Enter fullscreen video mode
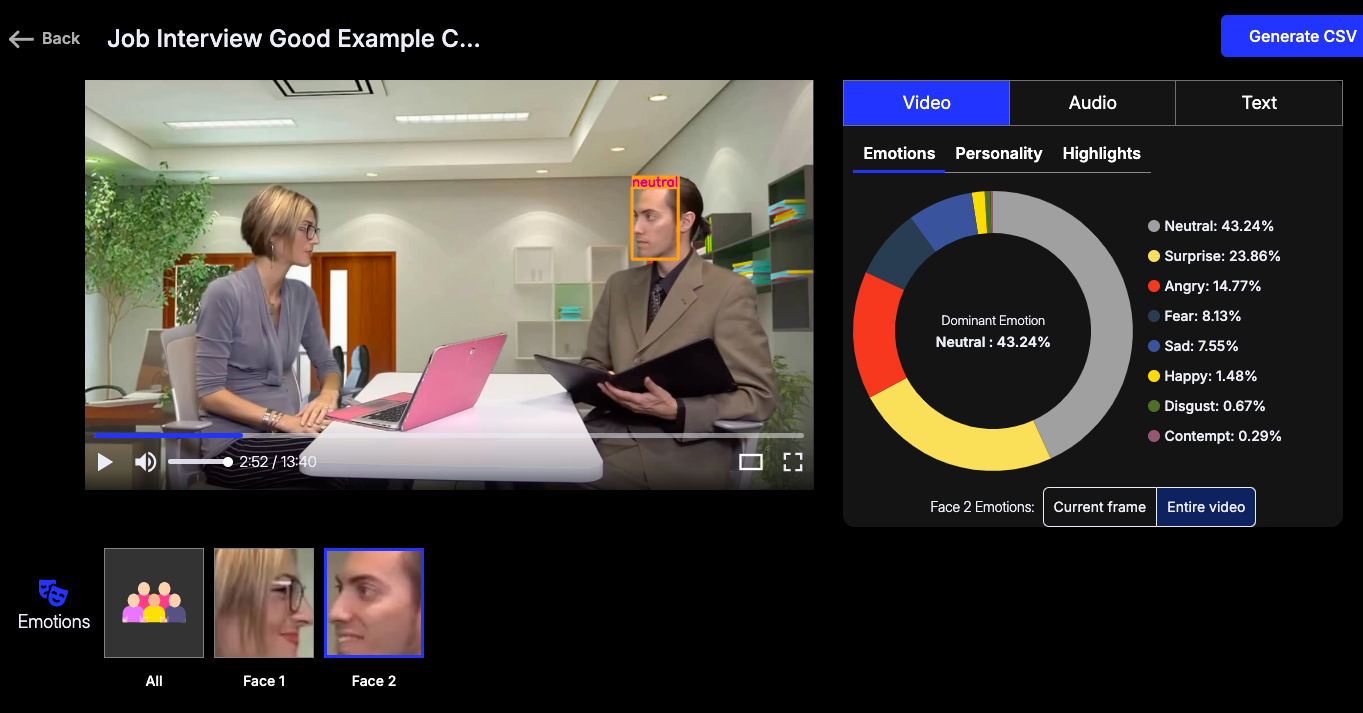Screen dimensions: 1363x713 coord(792,462)
